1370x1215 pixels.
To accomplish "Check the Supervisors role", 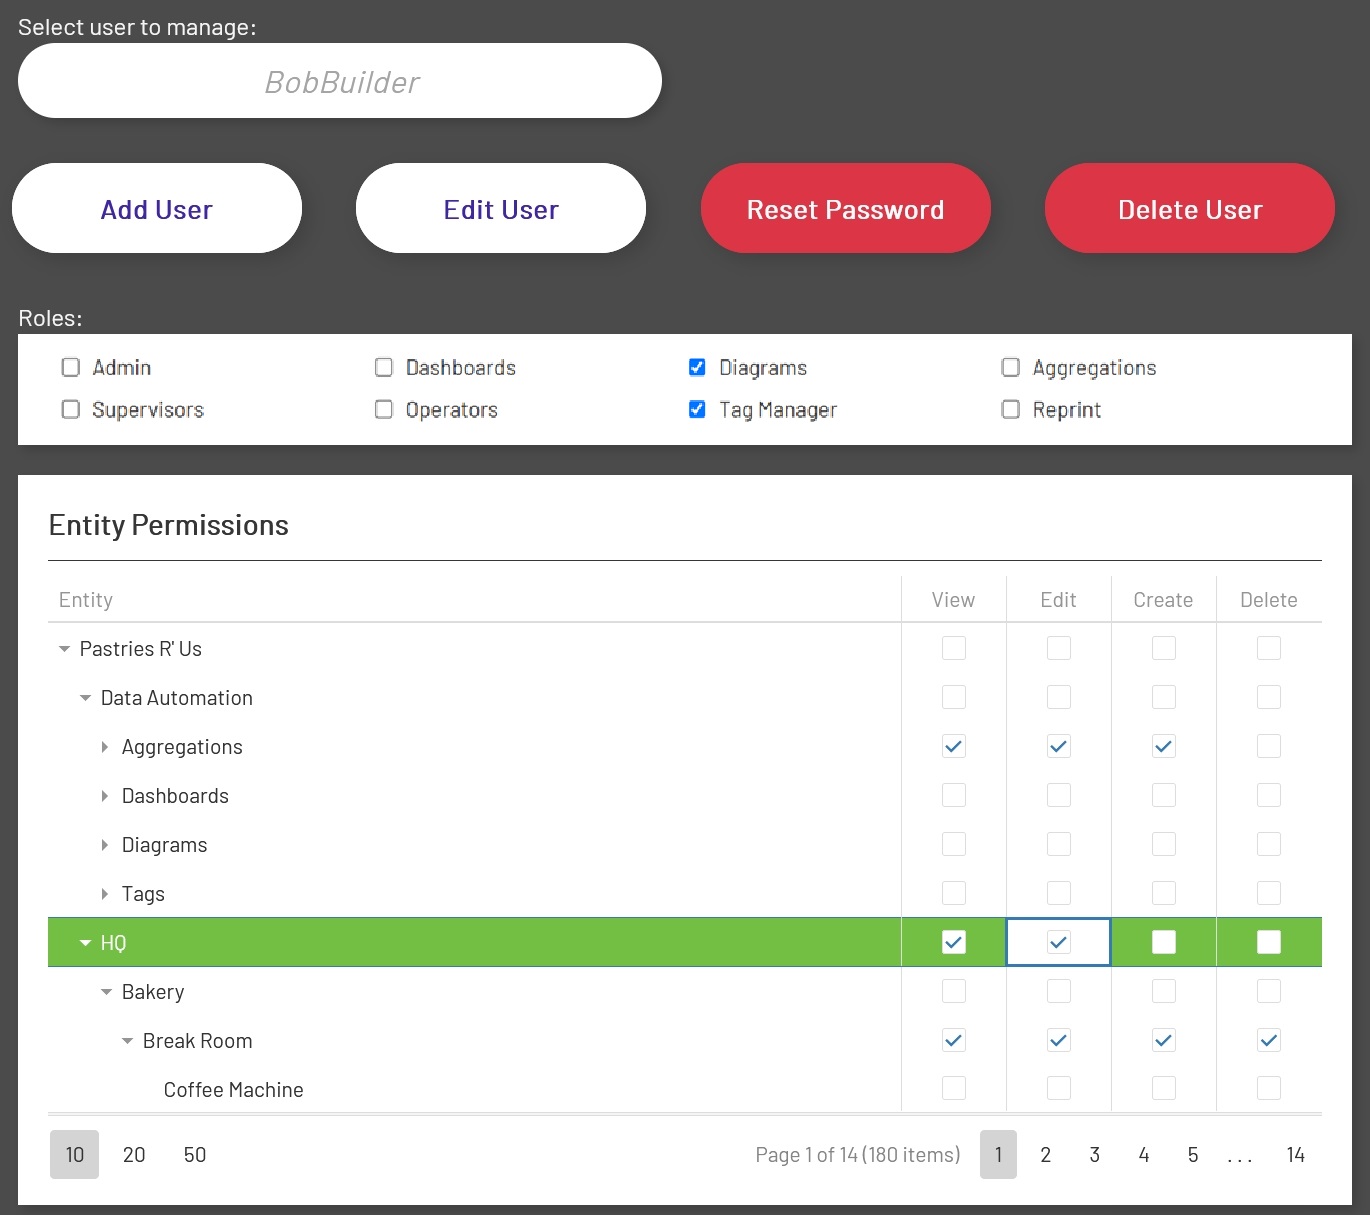I will [x=70, y=409].
